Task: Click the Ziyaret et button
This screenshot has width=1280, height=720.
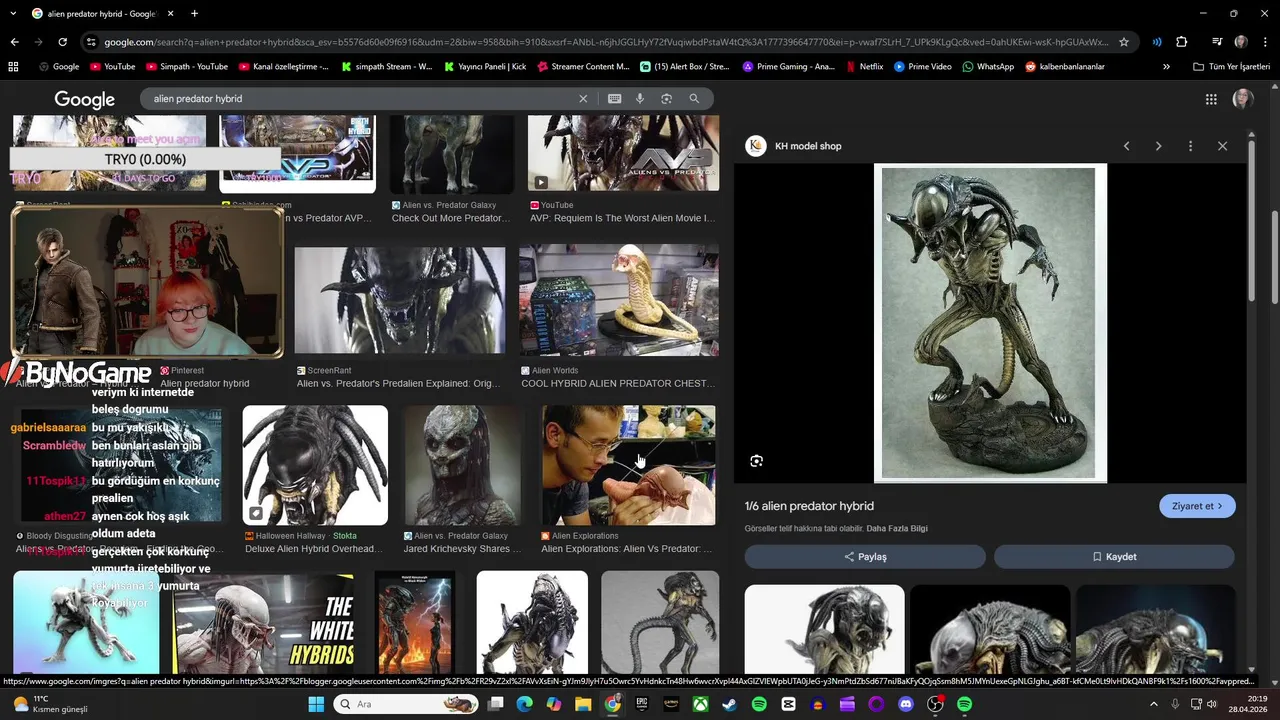Action: [x=1197, y=506]
